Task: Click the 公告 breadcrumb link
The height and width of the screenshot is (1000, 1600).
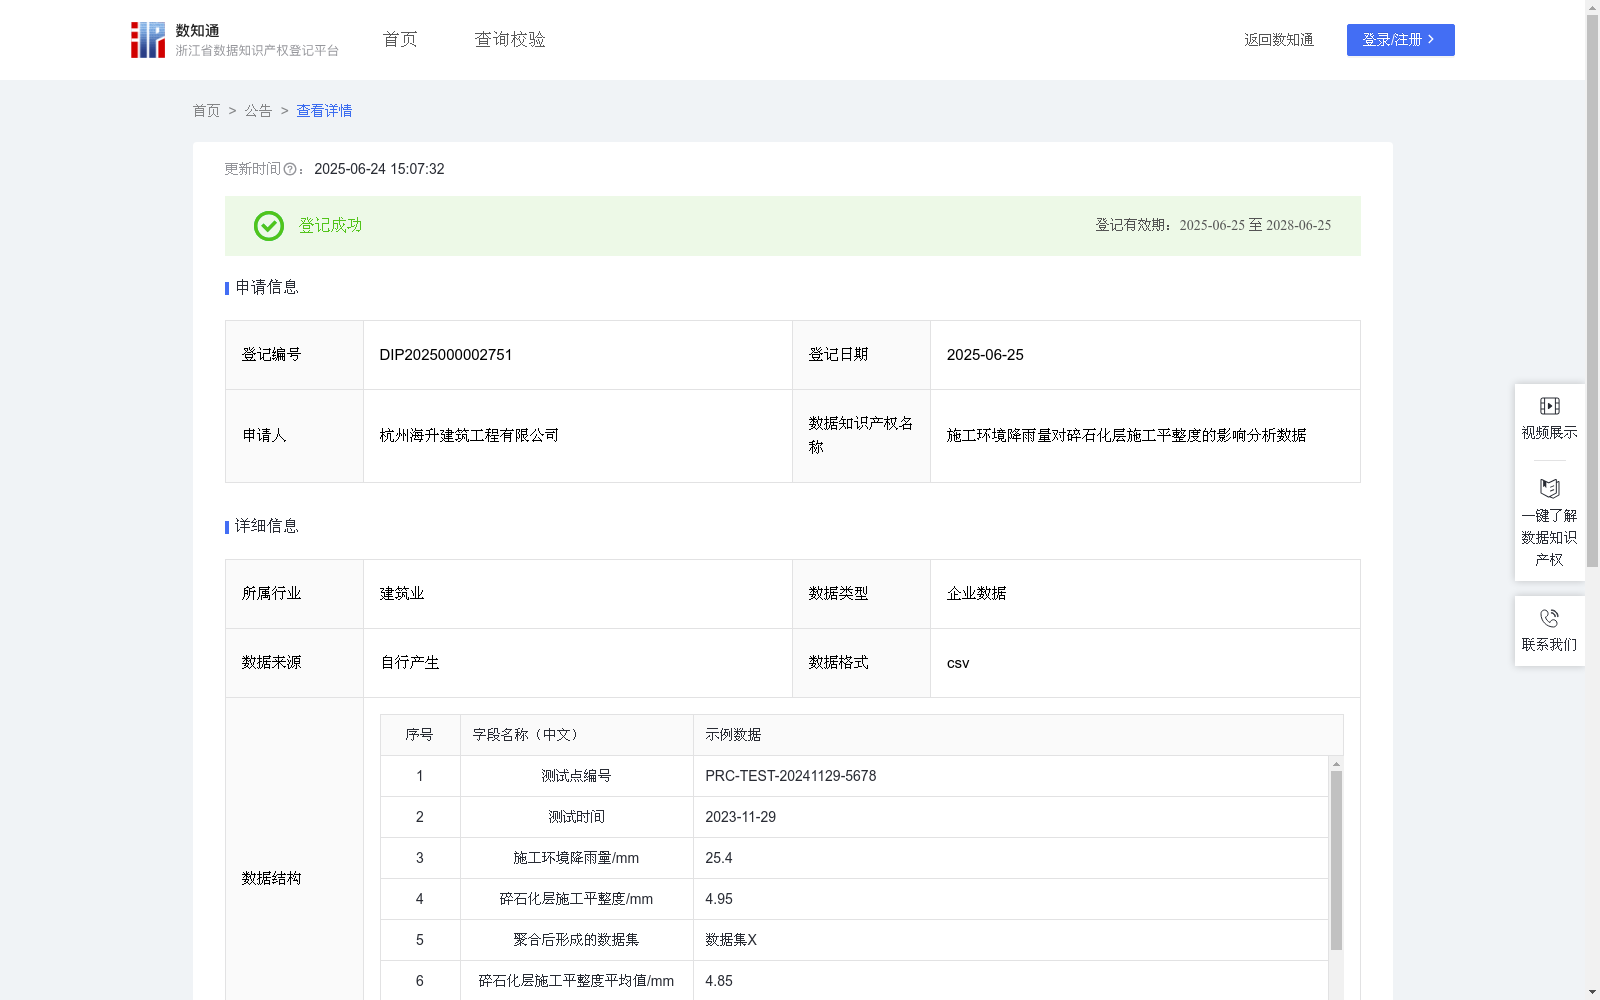Action: 258,111
